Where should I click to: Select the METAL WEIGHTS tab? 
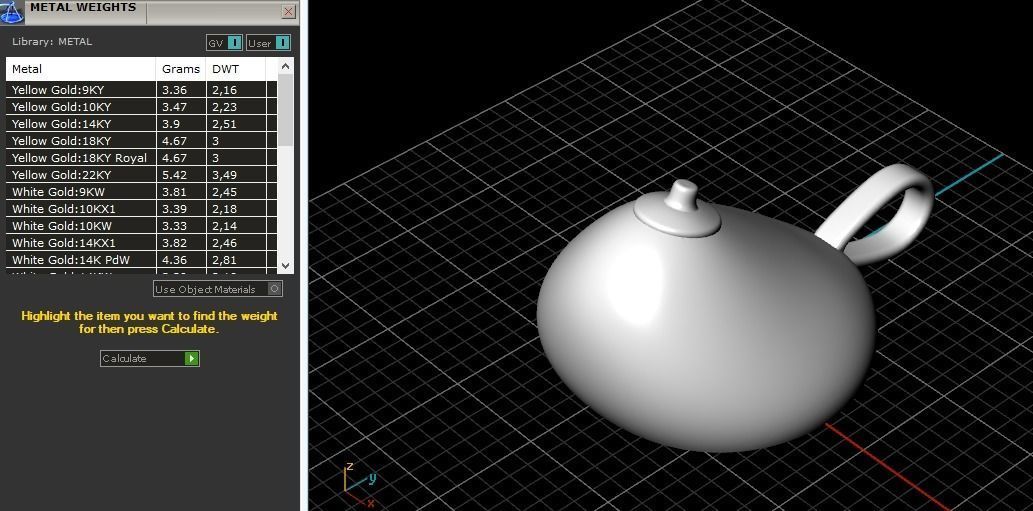pyautogui.click(x=83, y=8)
